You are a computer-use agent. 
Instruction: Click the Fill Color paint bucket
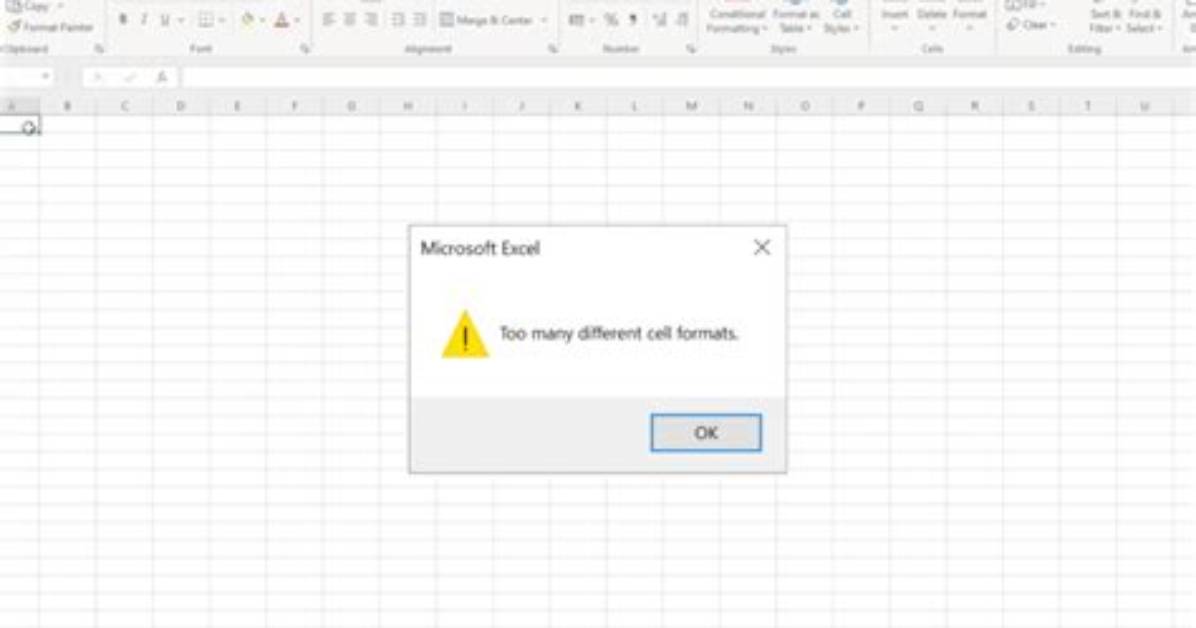(247, 21)
